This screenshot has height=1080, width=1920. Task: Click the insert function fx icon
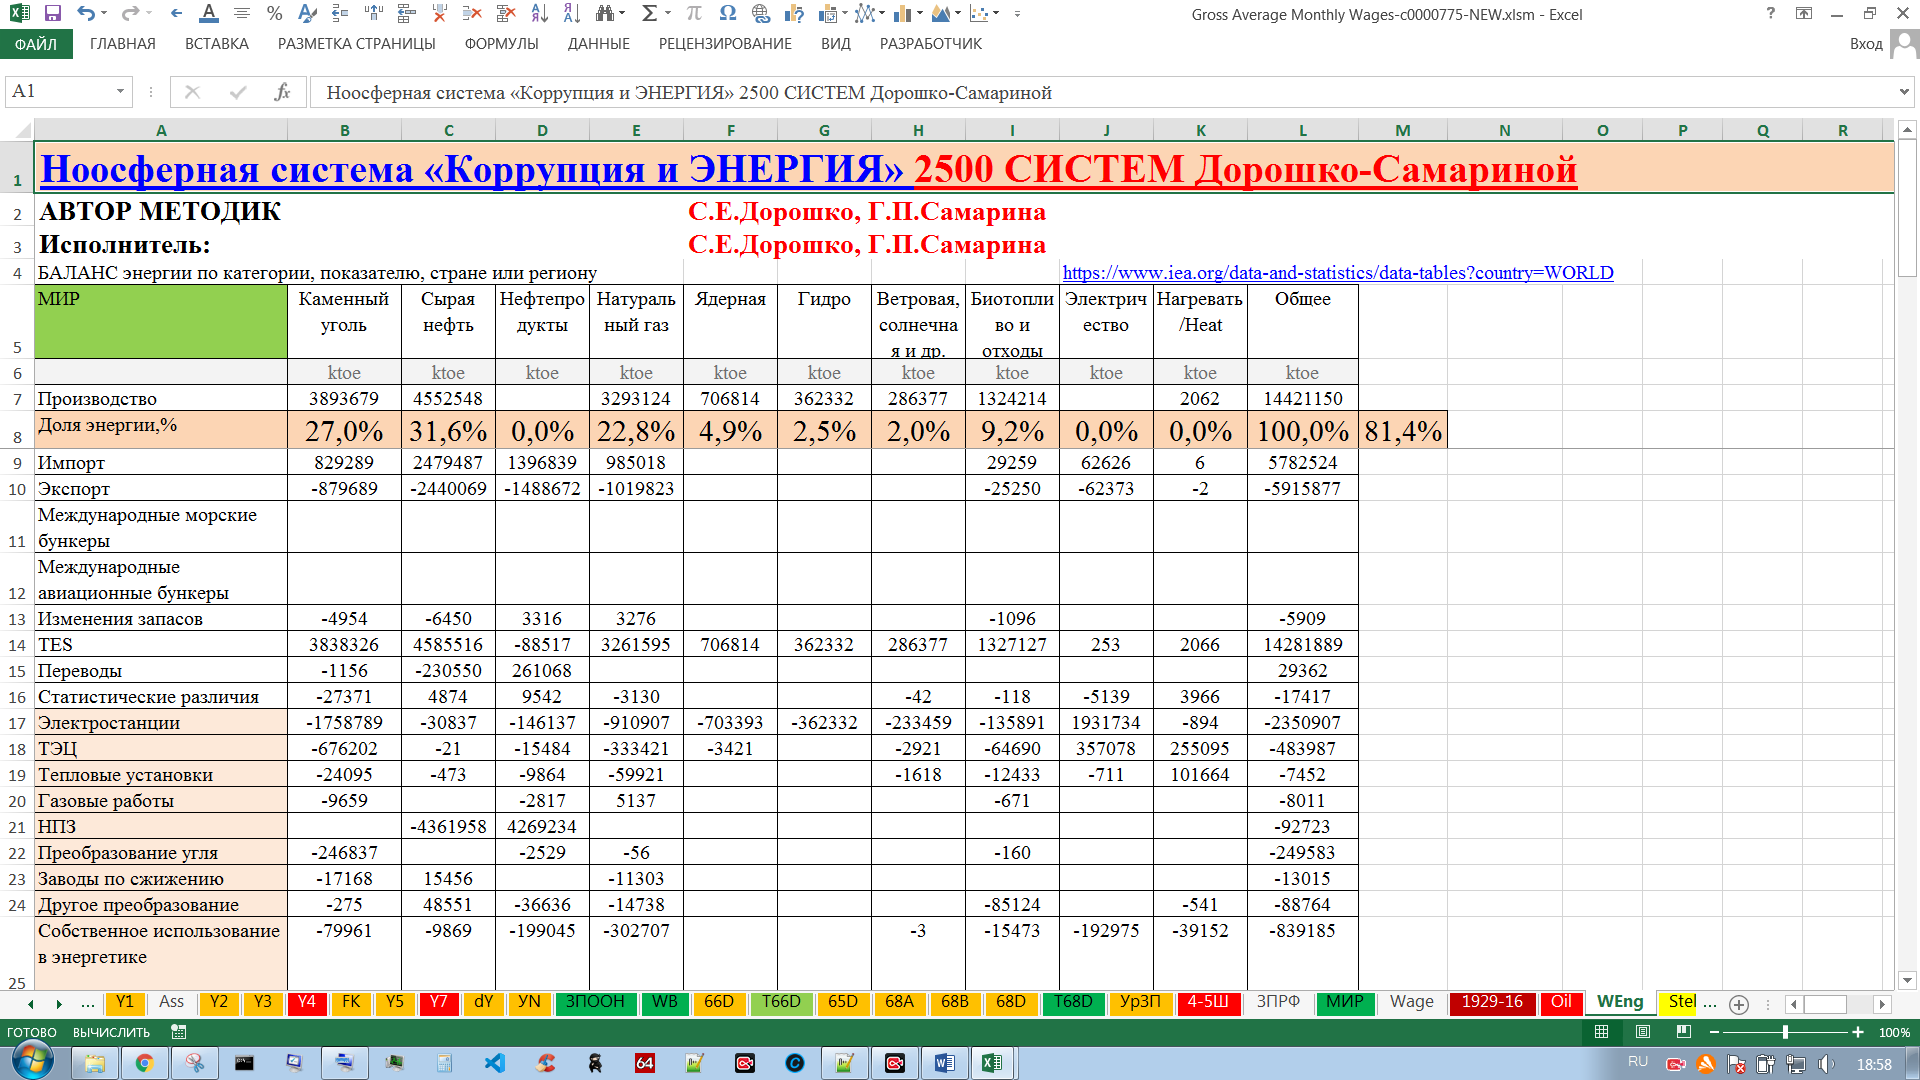point(282,92)
